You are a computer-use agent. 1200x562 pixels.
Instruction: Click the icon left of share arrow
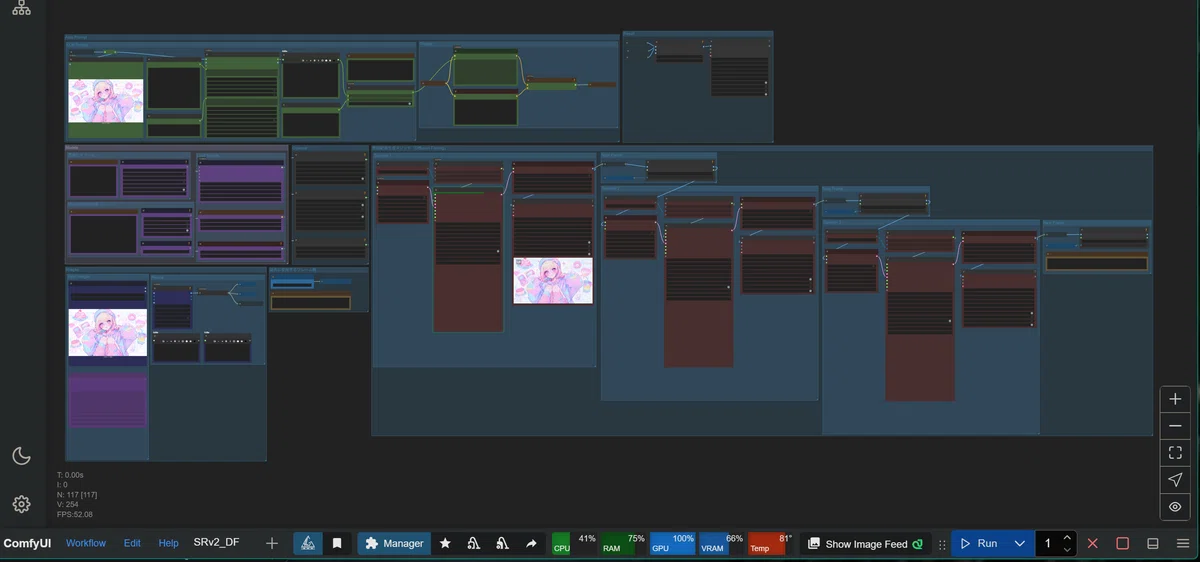(x=503, y=543)
